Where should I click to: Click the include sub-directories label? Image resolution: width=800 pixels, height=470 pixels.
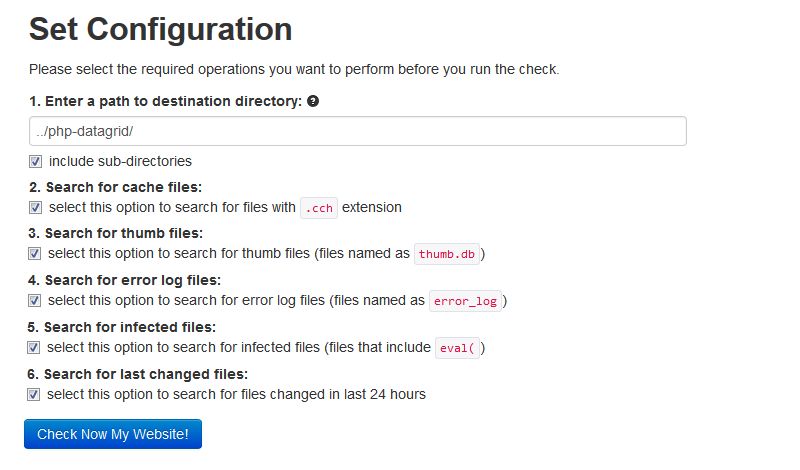pos(120,161)
